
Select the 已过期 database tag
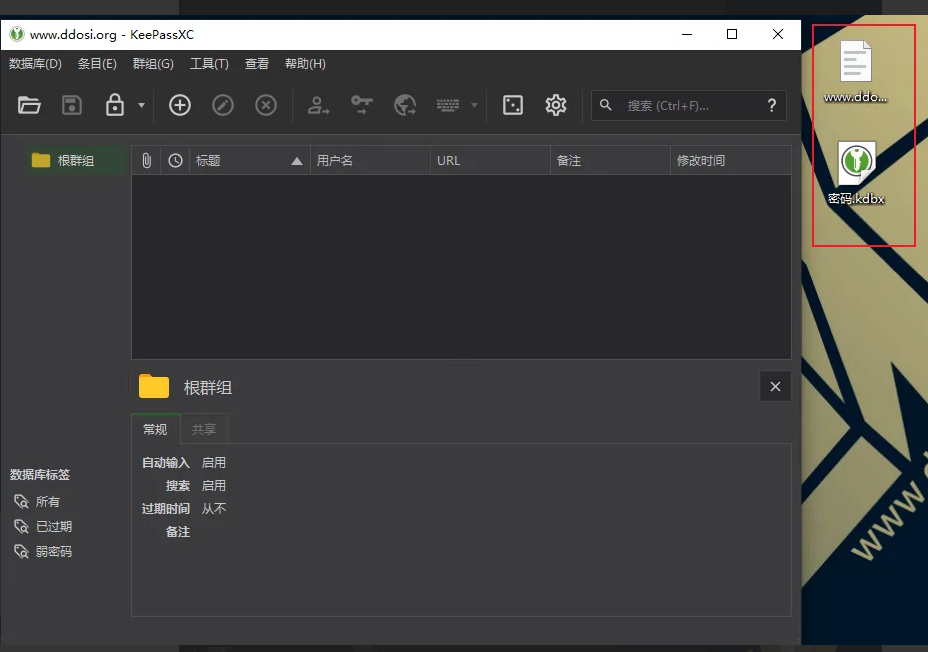[x=43, y=527]
